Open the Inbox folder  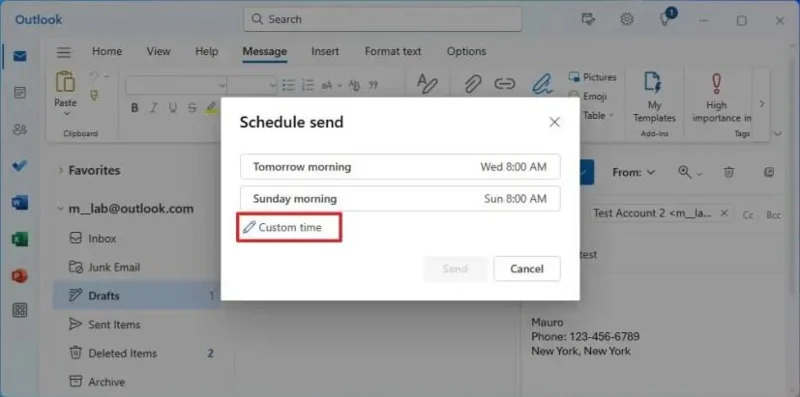pyautogui.click(x=138, y=238)
